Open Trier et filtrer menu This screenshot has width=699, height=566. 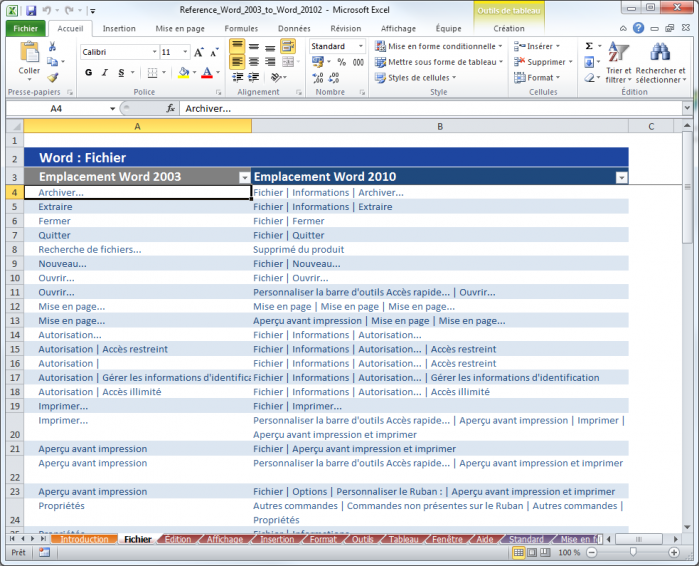pyautogui.click(x=618, y=62)
